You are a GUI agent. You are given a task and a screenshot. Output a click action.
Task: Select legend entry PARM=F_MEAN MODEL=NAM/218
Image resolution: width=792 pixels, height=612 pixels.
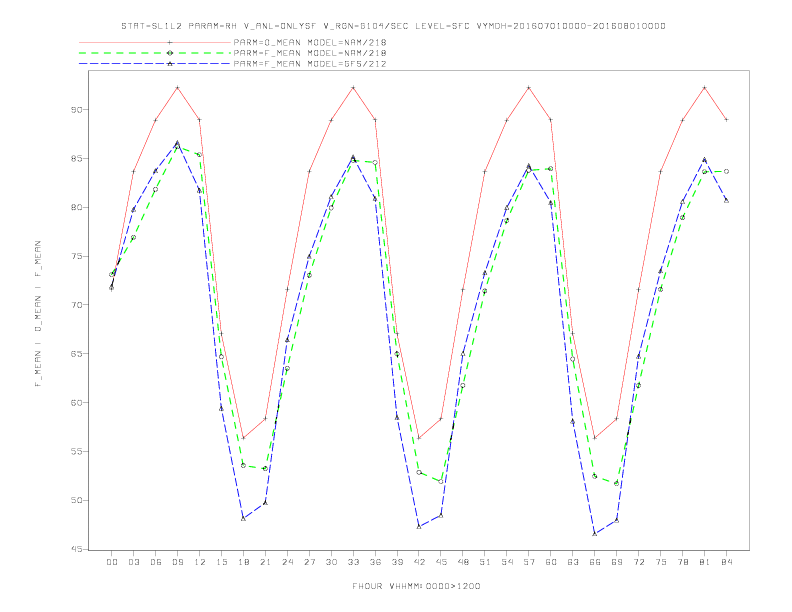[310, 53]
